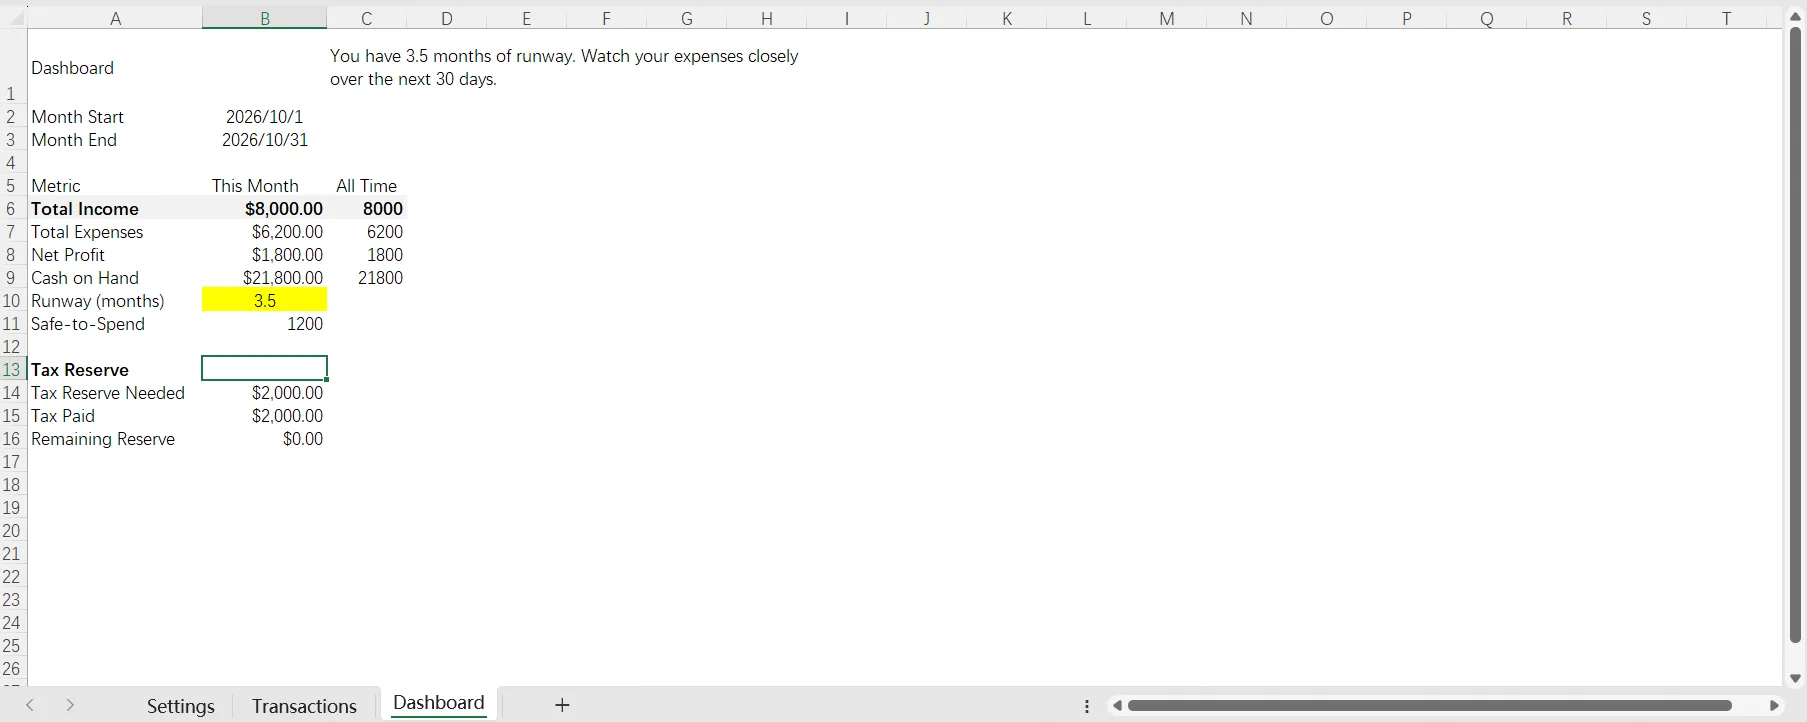Select the $21,800.00 cash cell
1807x722 pixels.
(x=264, y=278)
